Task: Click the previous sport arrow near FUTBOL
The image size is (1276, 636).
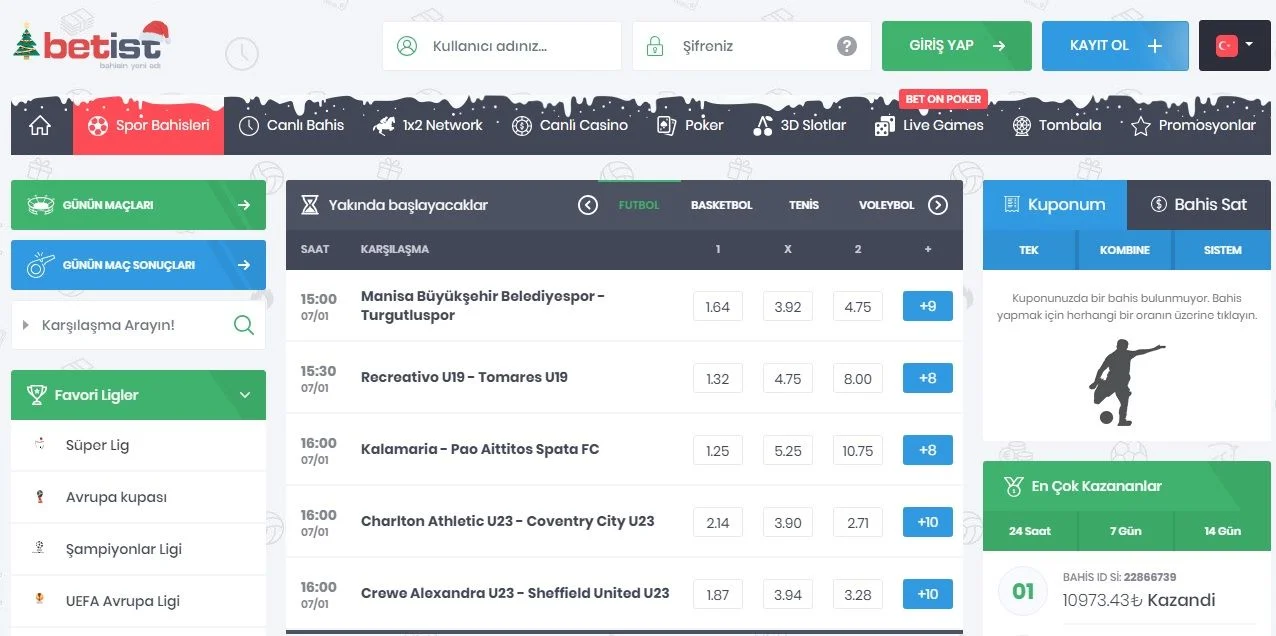Action: (588, 205)
